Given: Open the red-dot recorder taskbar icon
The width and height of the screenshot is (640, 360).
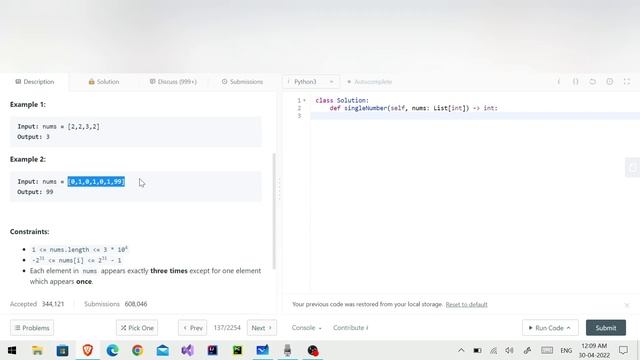Looking at the screenshot, I should pos(313,350).
